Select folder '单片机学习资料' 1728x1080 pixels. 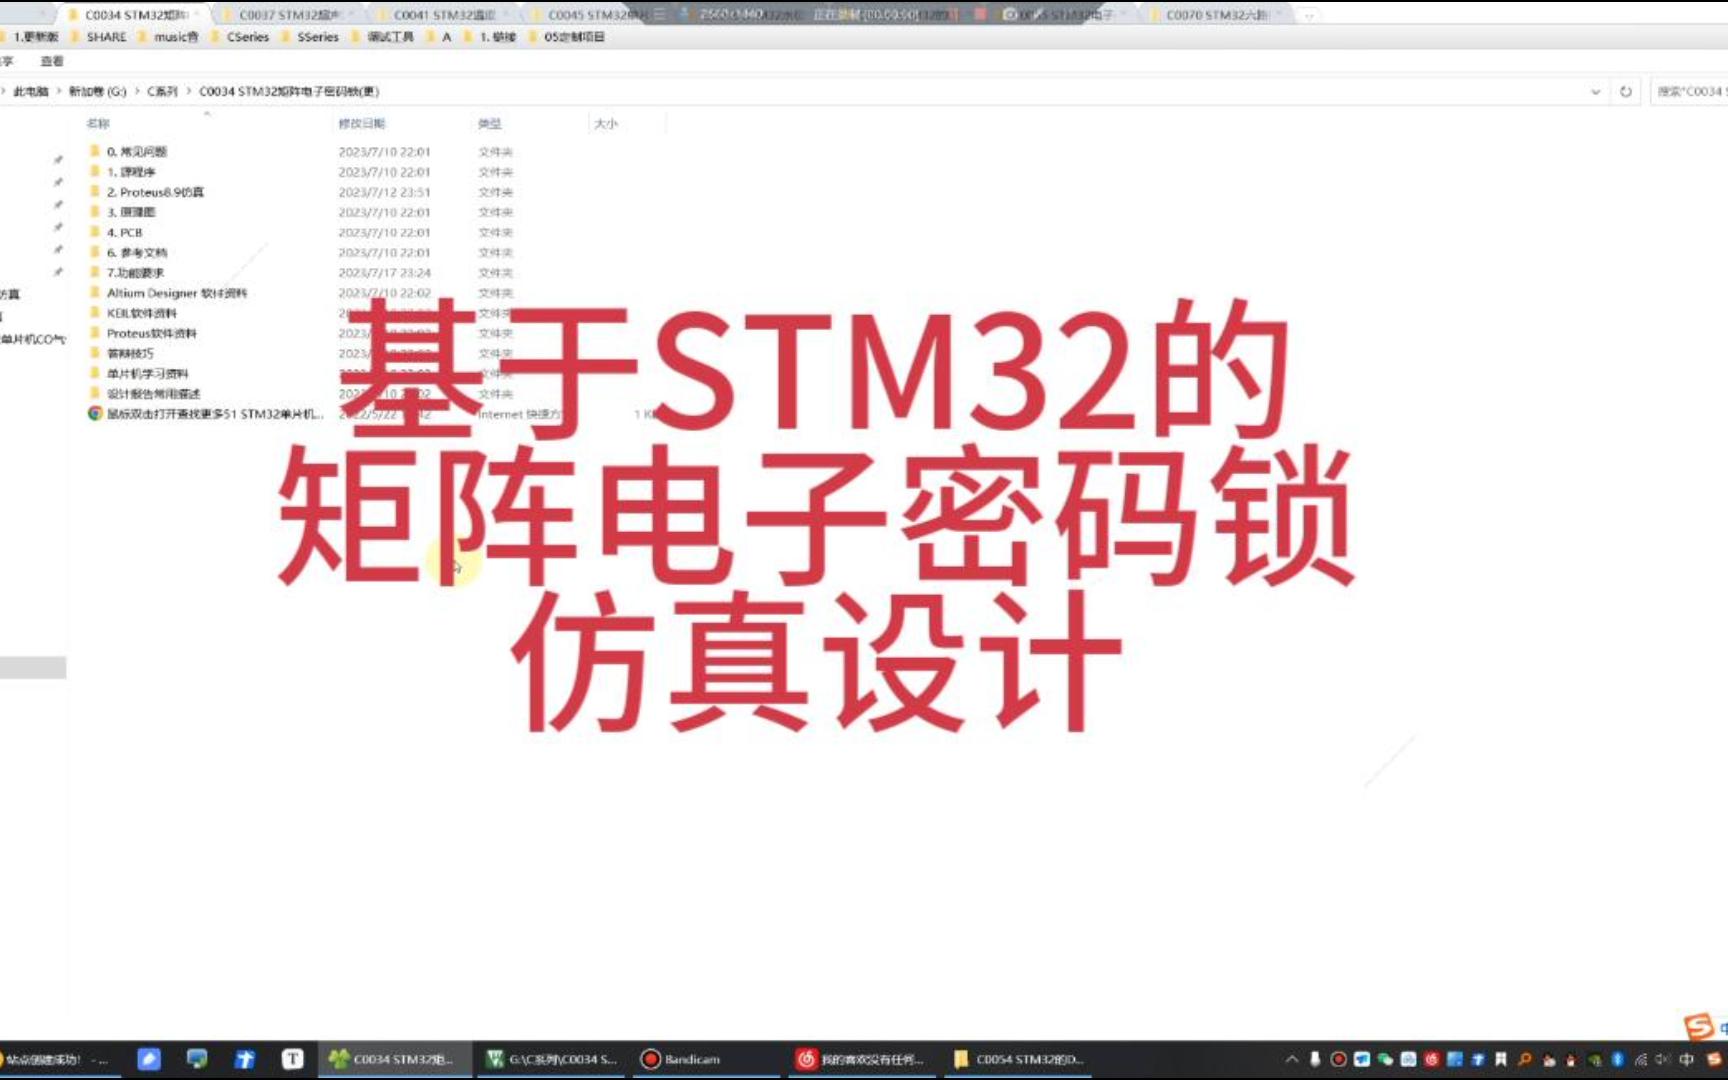(148, 373)
